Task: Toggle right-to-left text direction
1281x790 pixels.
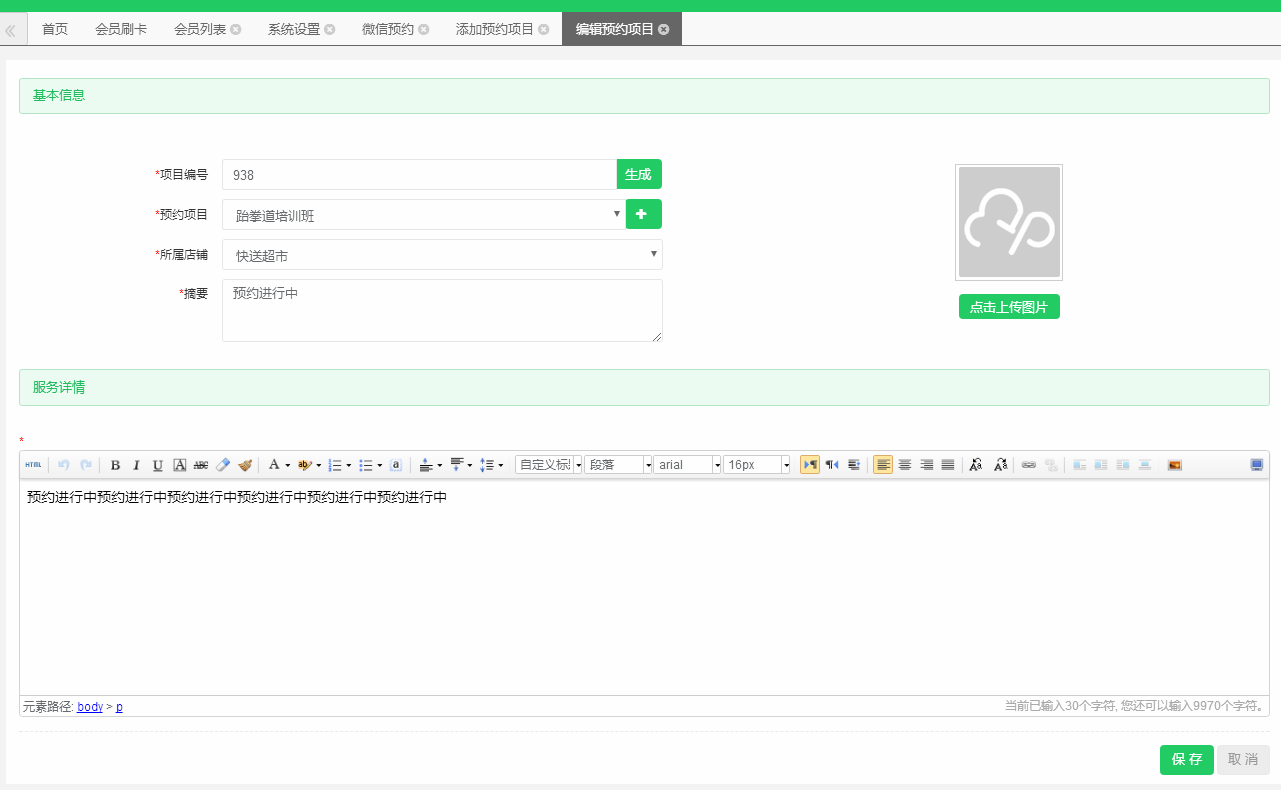Action: tap(832, 465)
